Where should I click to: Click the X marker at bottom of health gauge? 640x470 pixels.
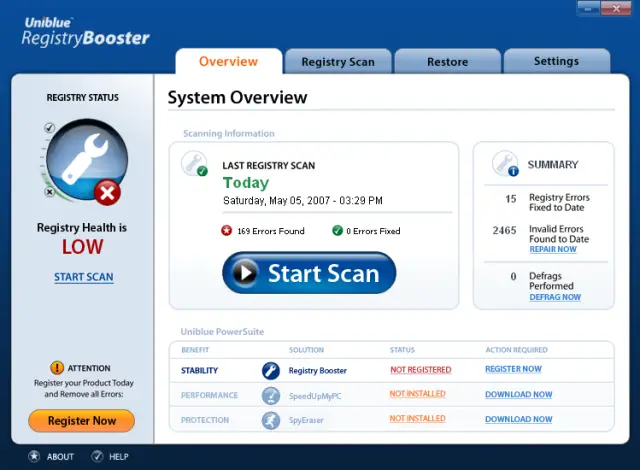(49, 192)
